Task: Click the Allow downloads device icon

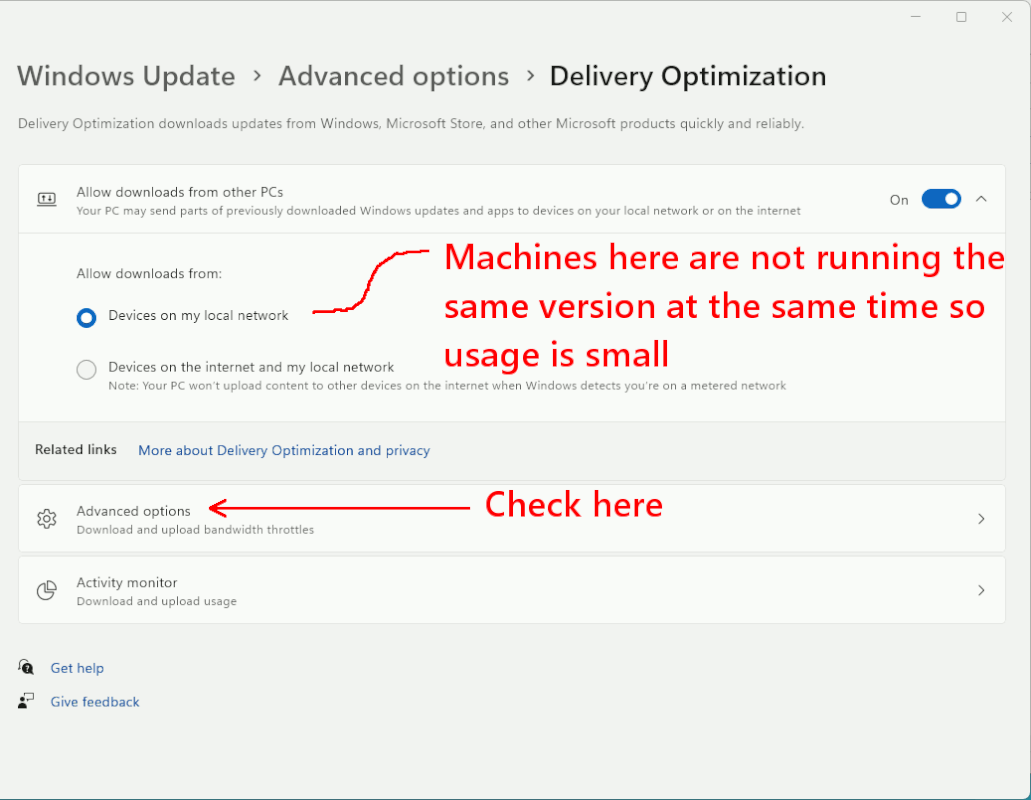Action: pos(47,199)
